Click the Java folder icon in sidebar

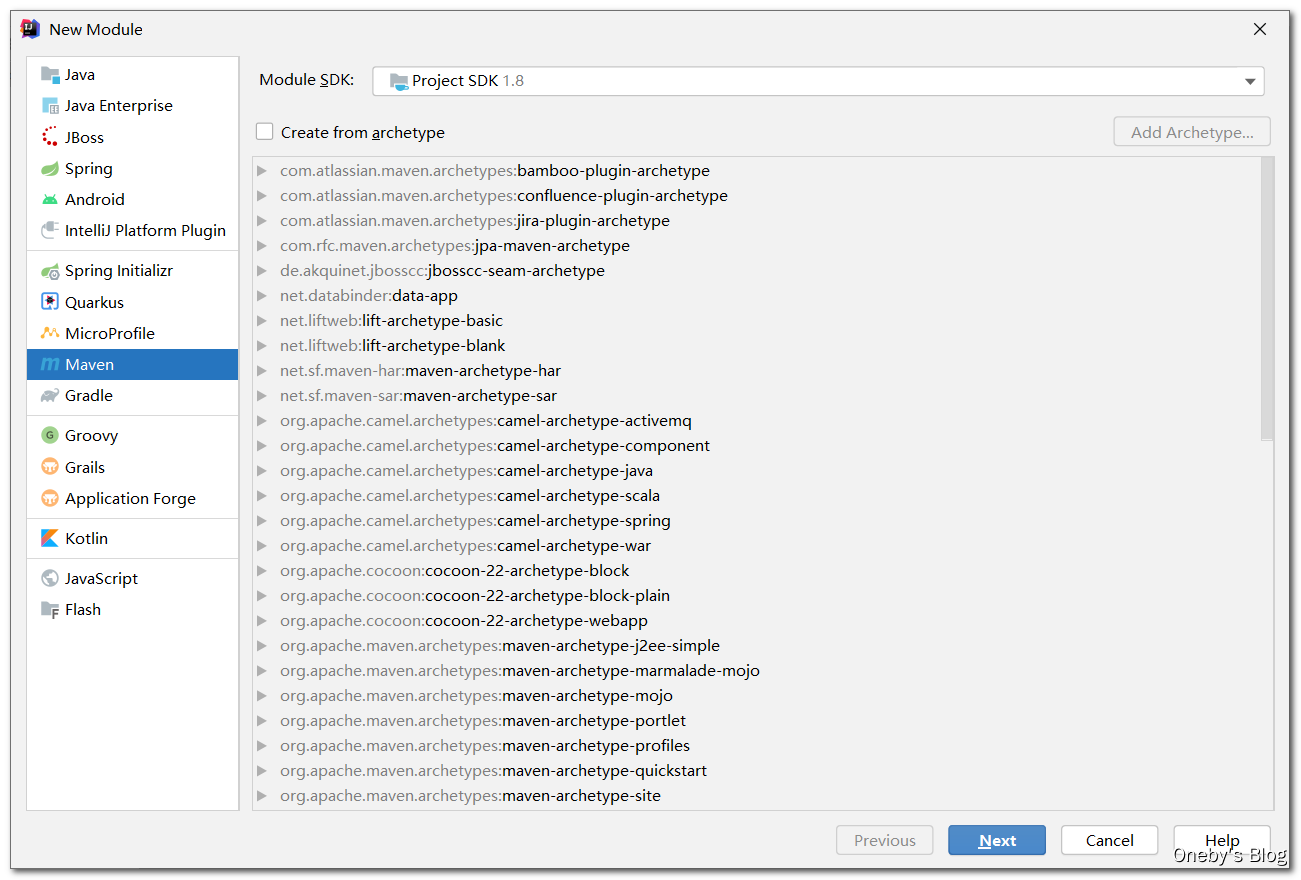click(x=50, y=74)
